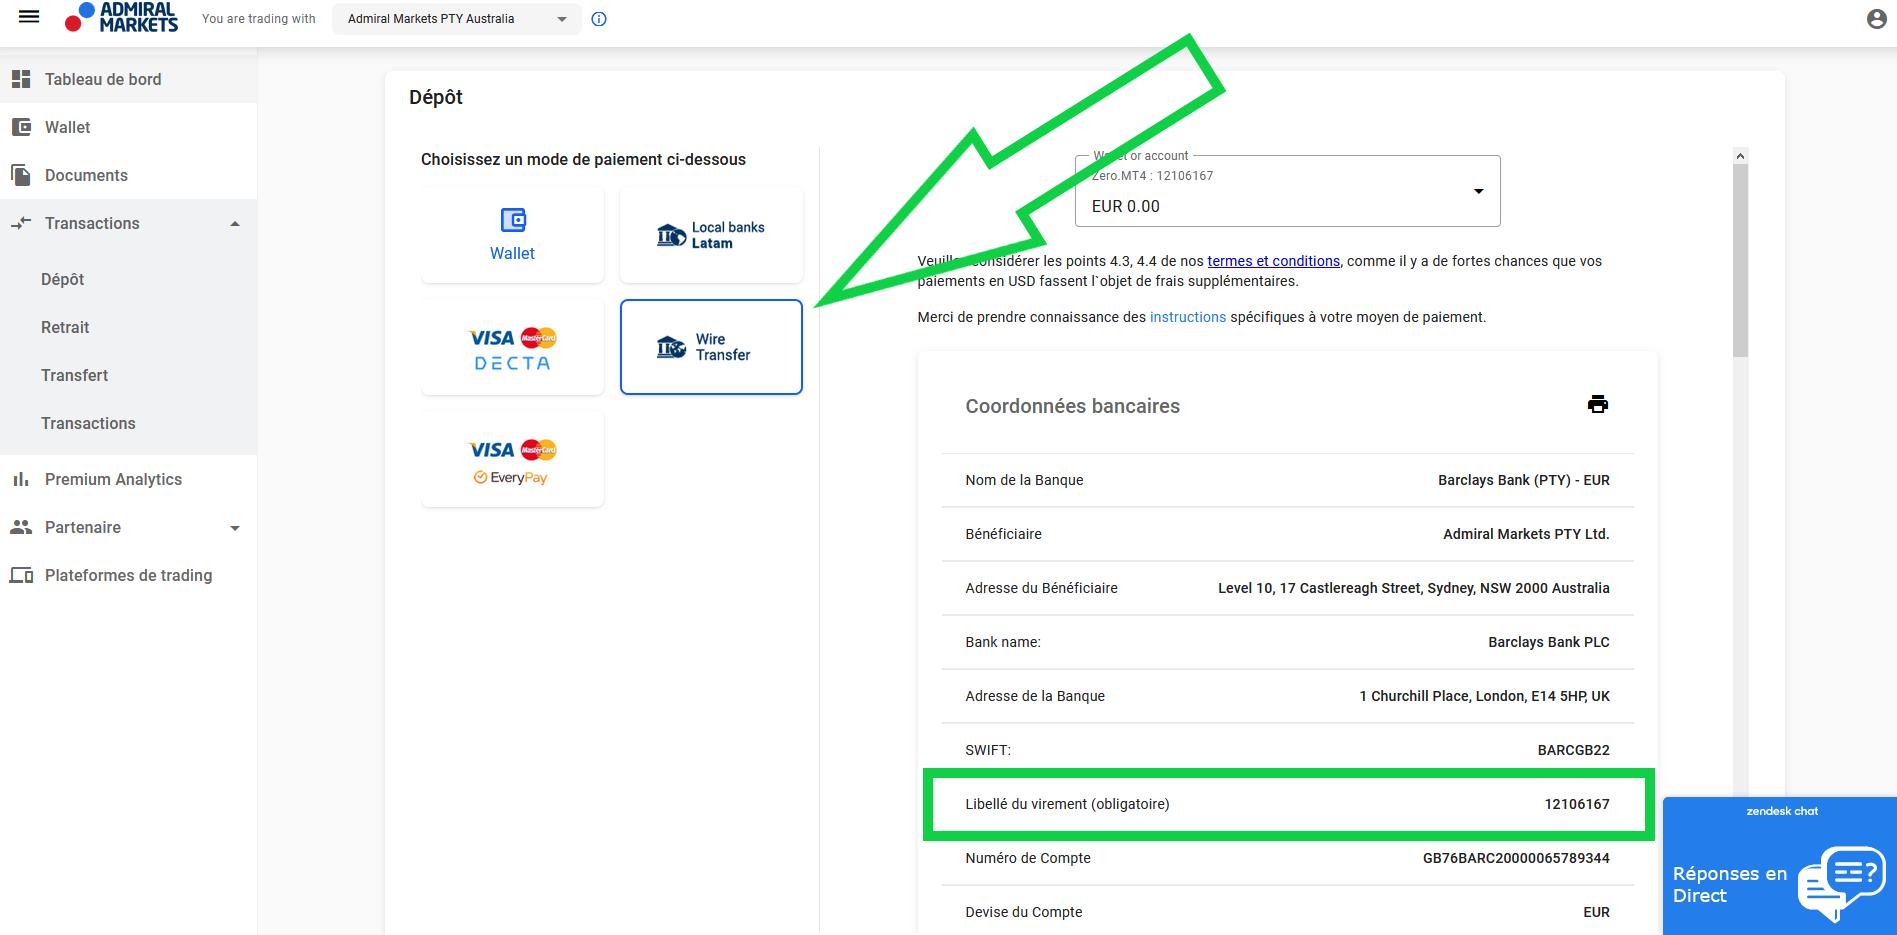
Task: Open the Transactions history submenu item
Action: point(128,423)
